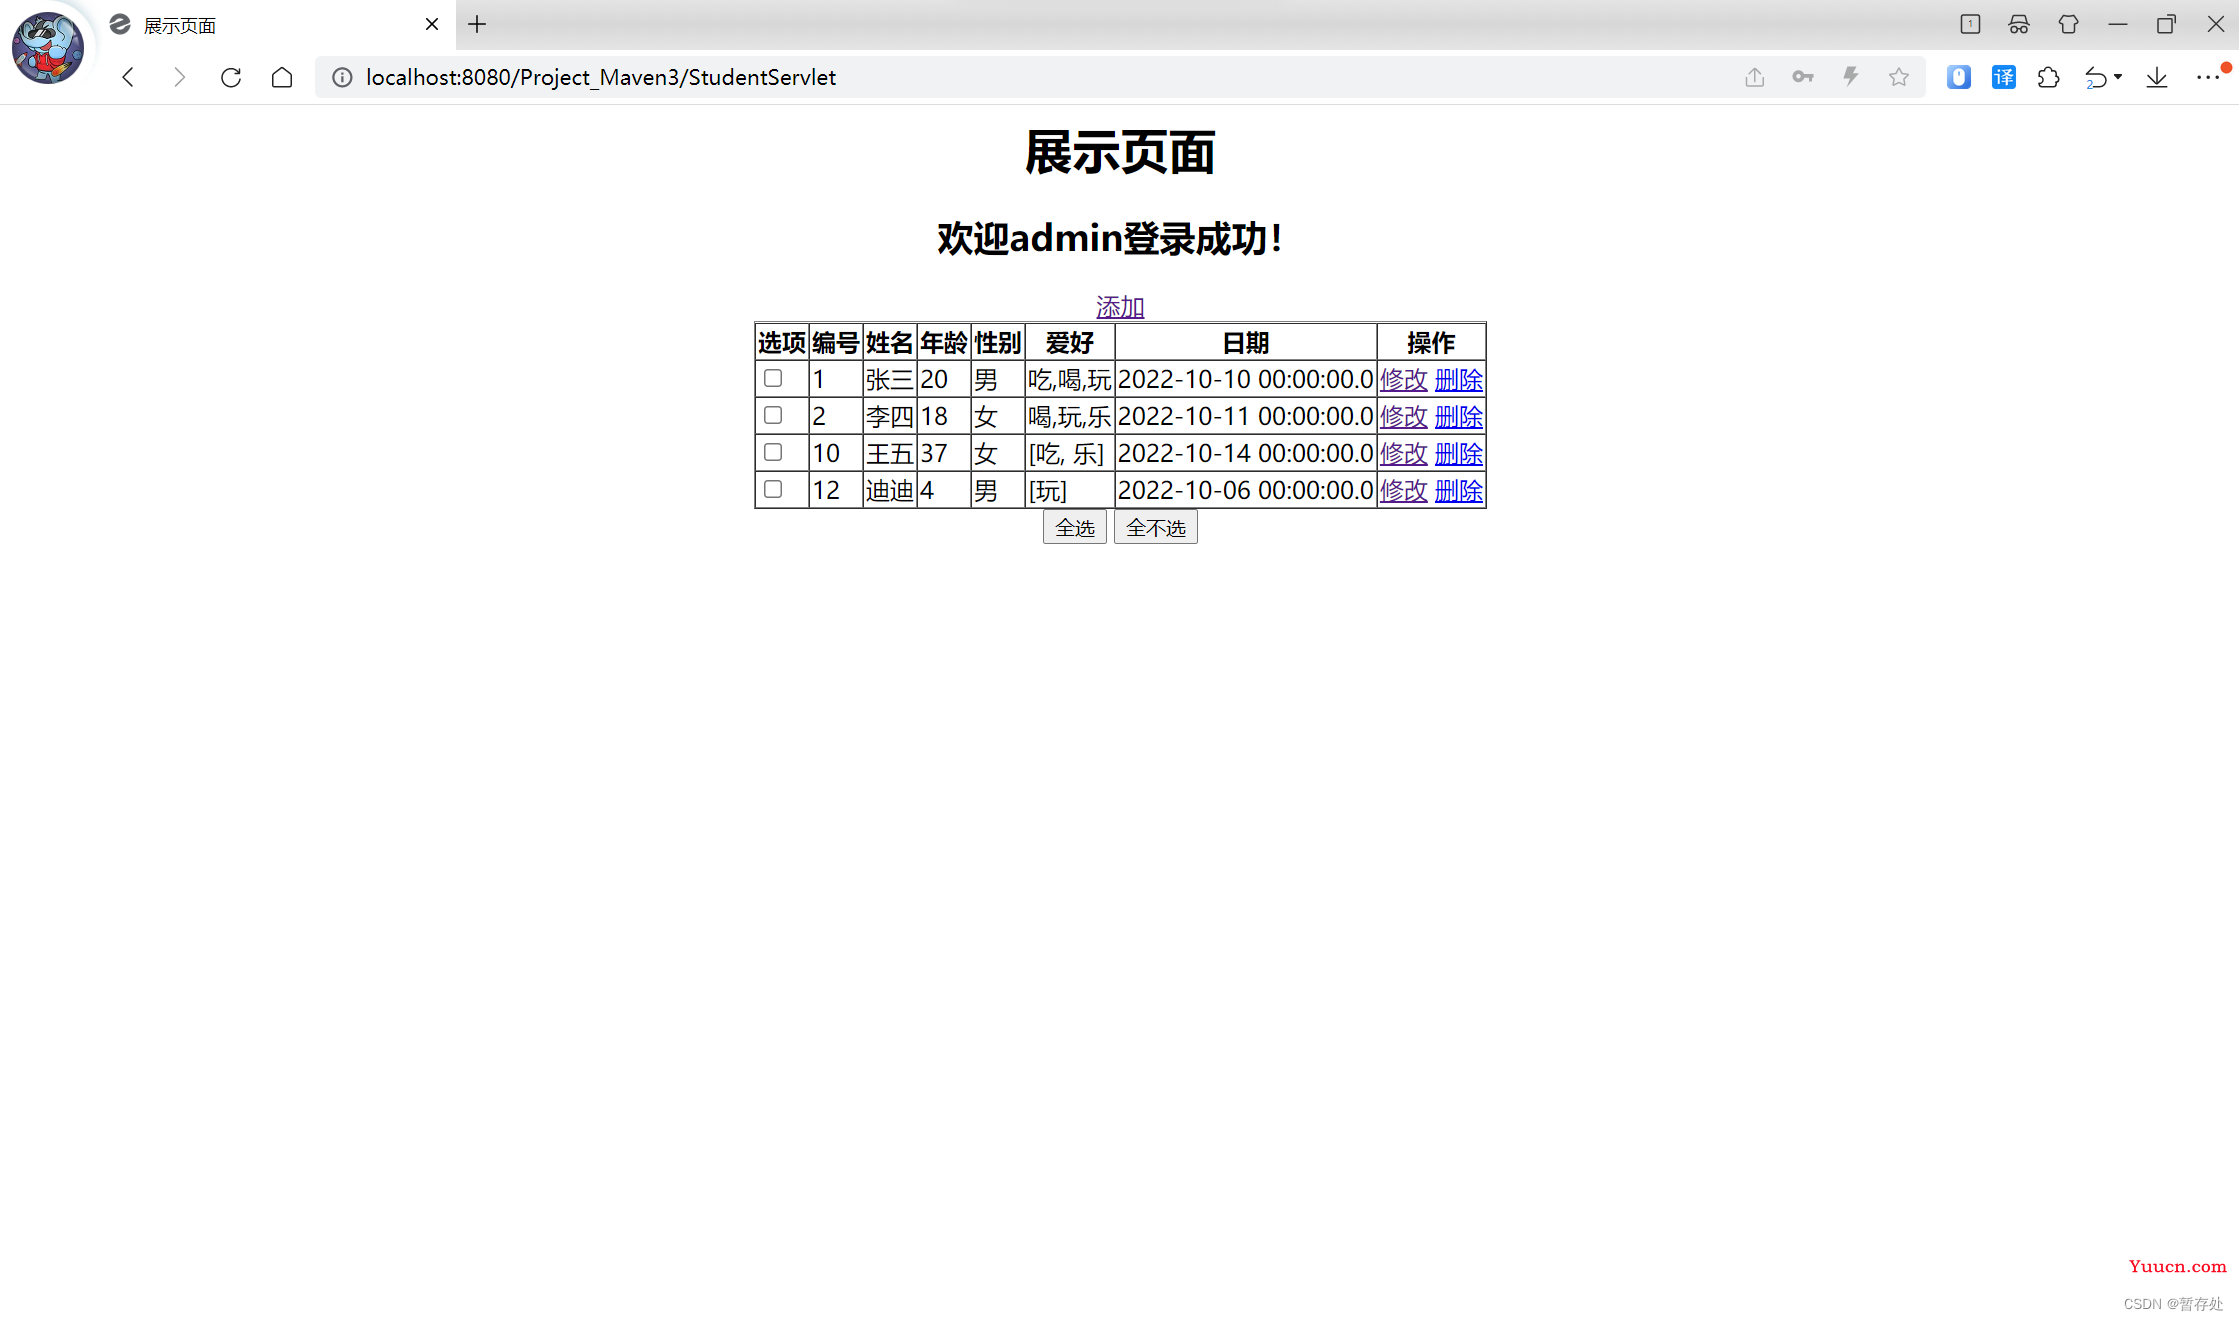Toggle incognito mode icon in title bar
This screenshot has height=1321, width=2239.
pos(2019,24)
